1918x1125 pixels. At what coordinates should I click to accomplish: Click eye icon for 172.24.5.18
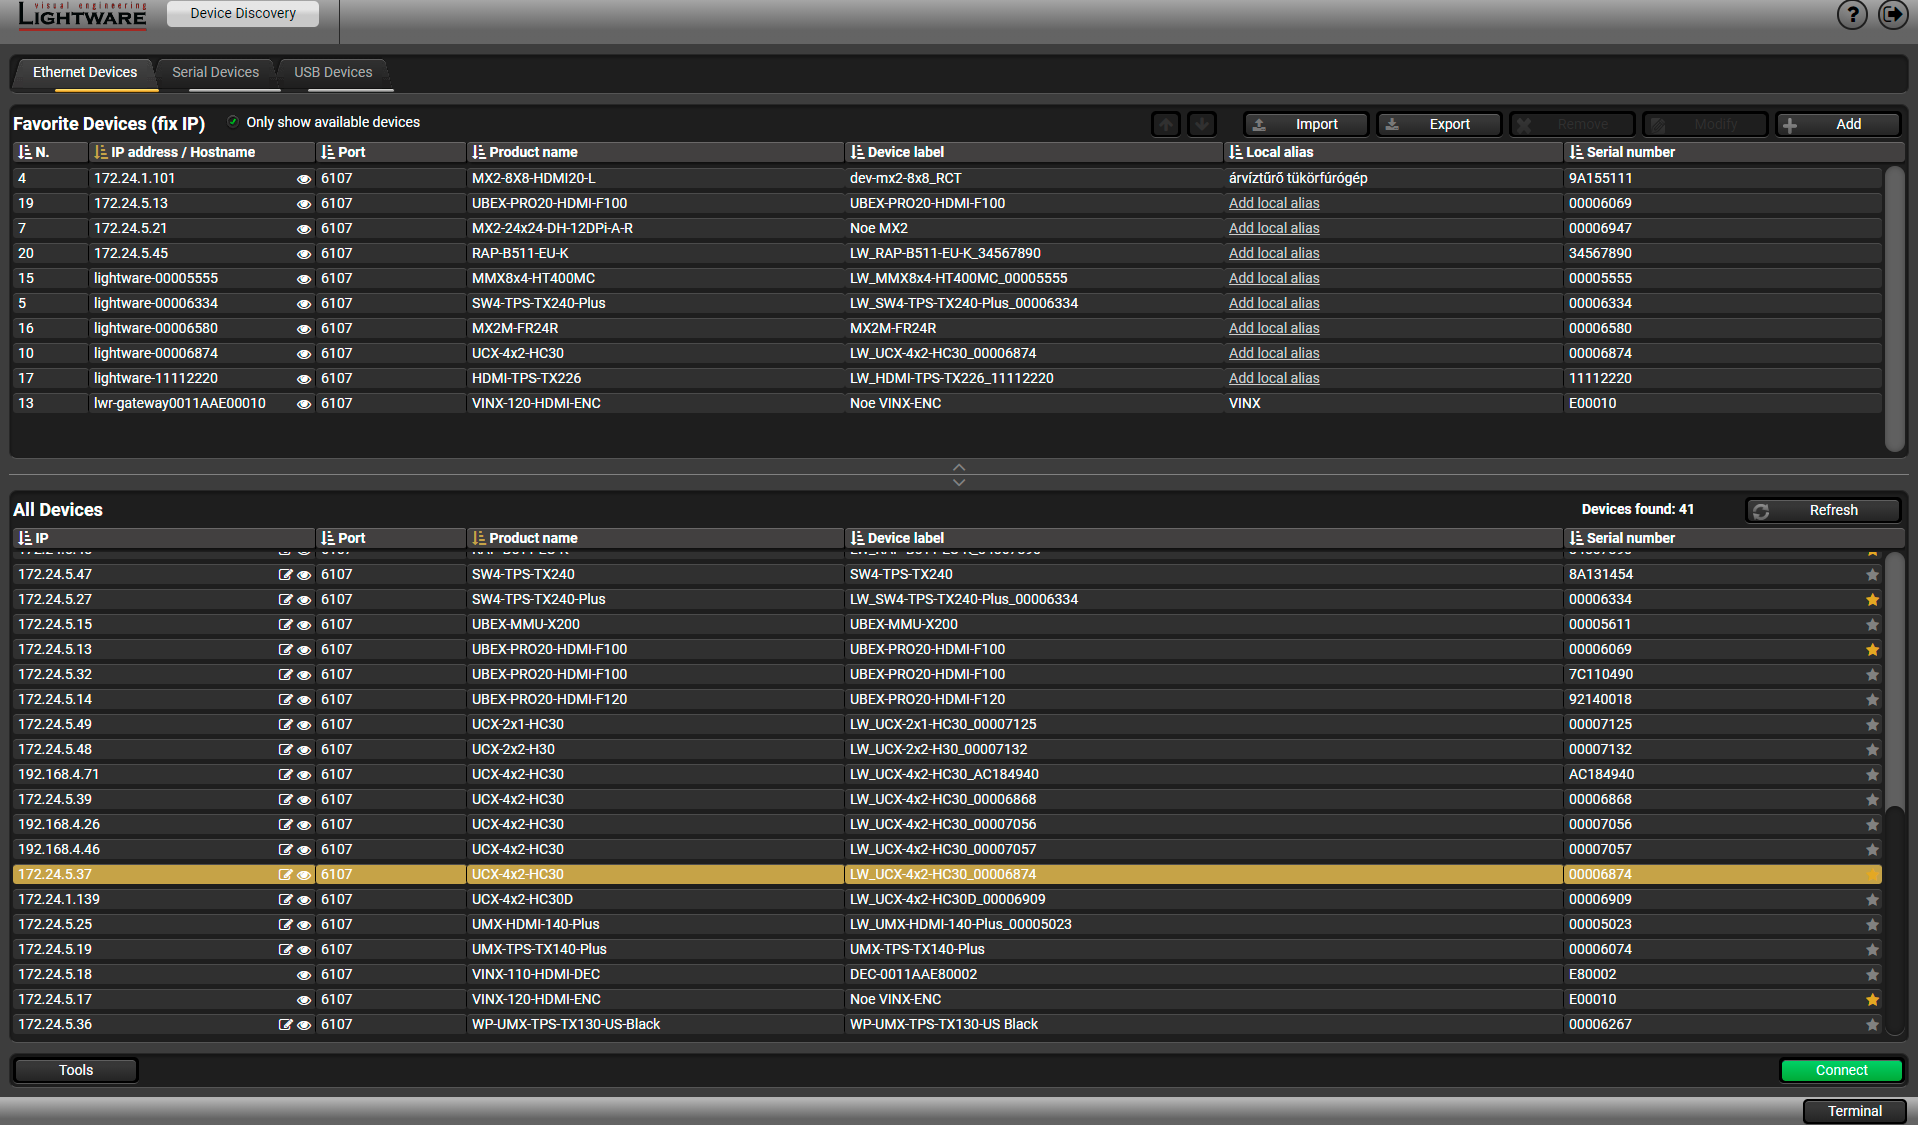[x=304, y=975]
